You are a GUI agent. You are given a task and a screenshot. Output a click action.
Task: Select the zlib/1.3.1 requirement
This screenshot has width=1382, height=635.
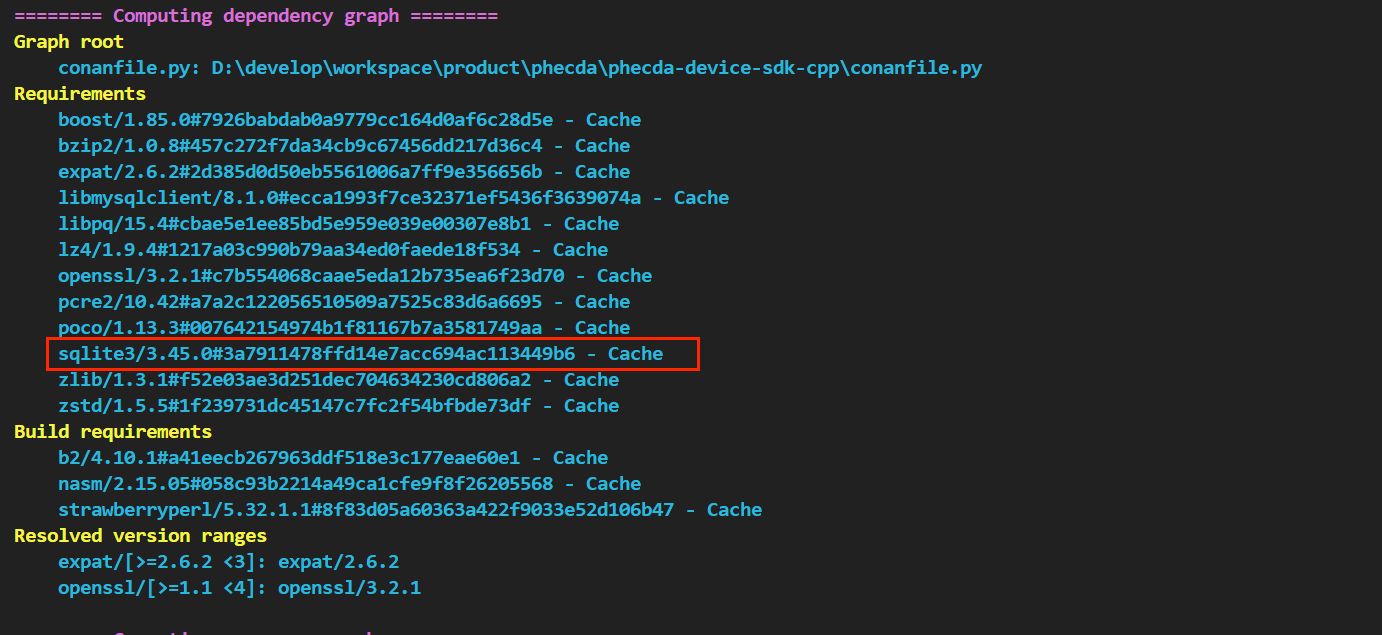338,380
